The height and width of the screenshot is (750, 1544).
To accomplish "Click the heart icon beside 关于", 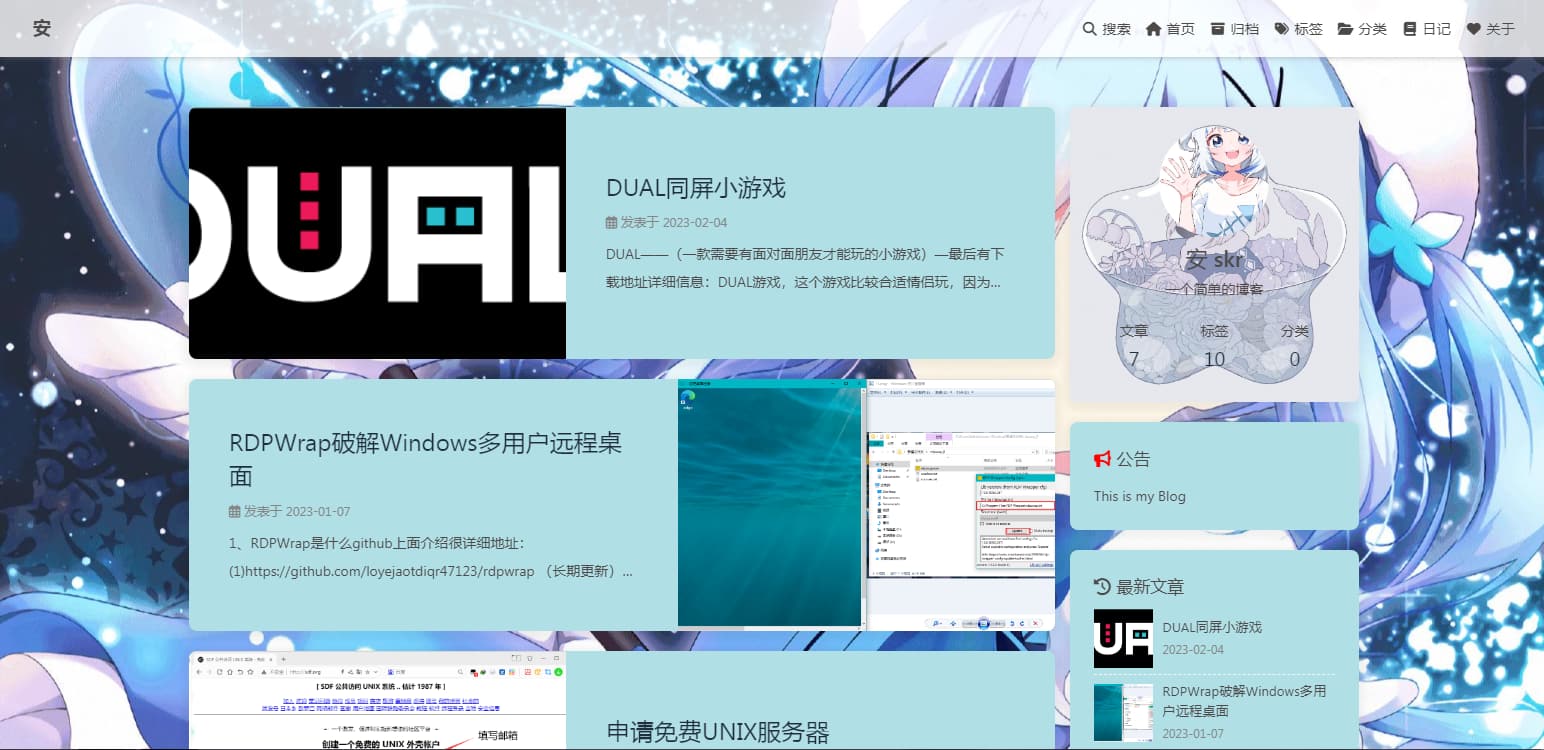I will pos(1474,29).
